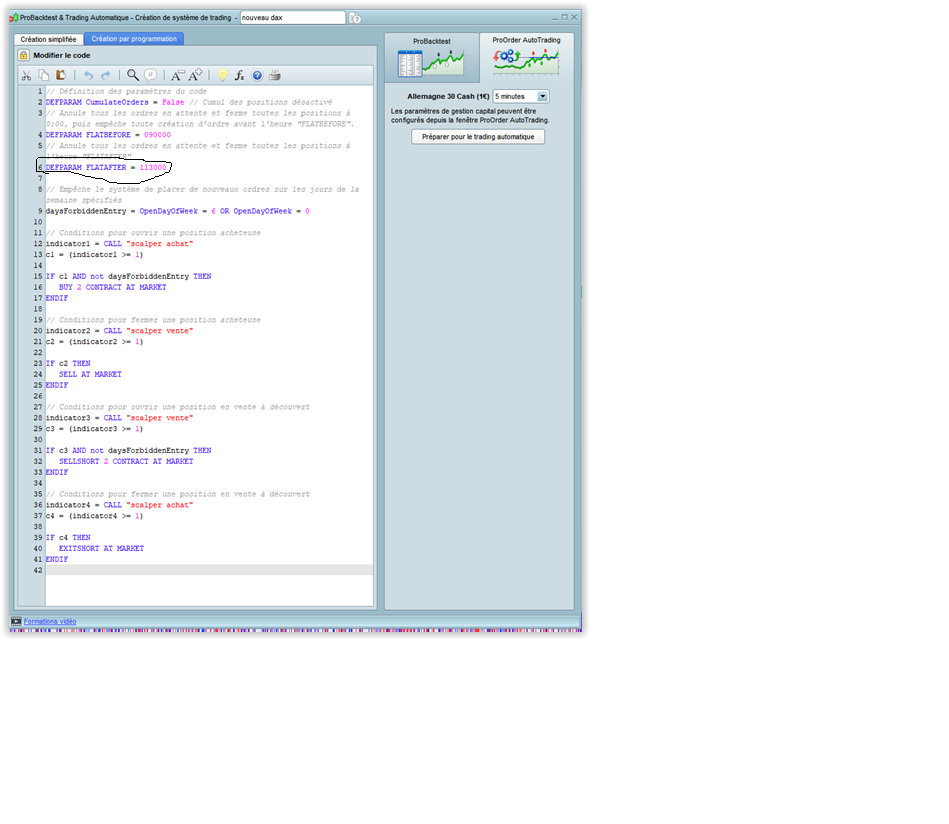Click the document help icon beside name field
Image resolution: width=949 pixels, height=824 pixels.
tap(355, 18)
